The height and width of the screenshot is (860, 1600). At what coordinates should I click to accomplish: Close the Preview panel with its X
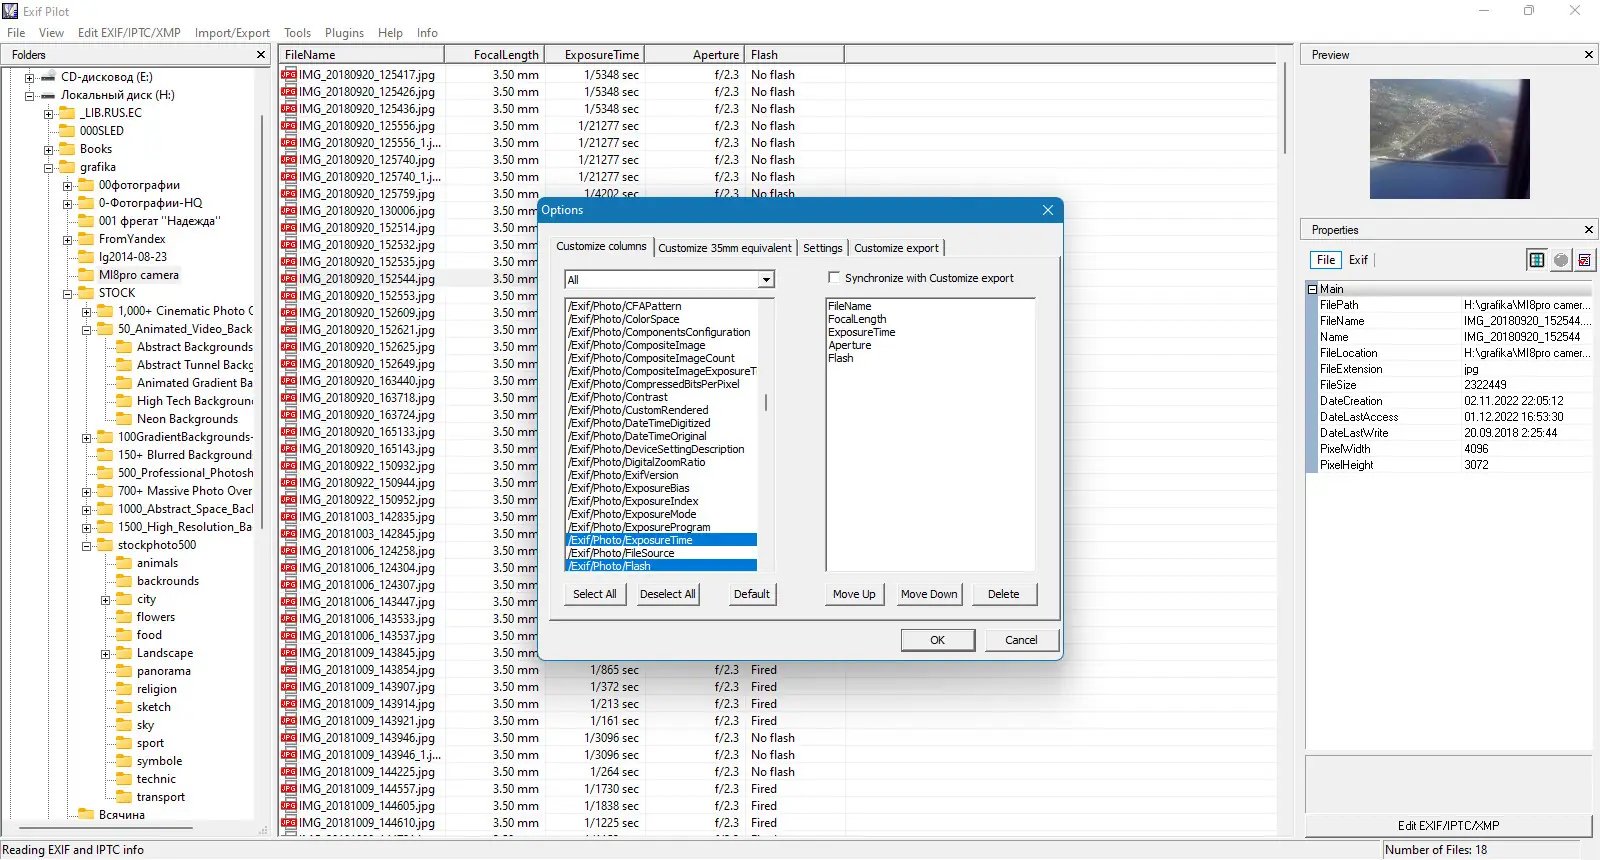[1589, 55]
